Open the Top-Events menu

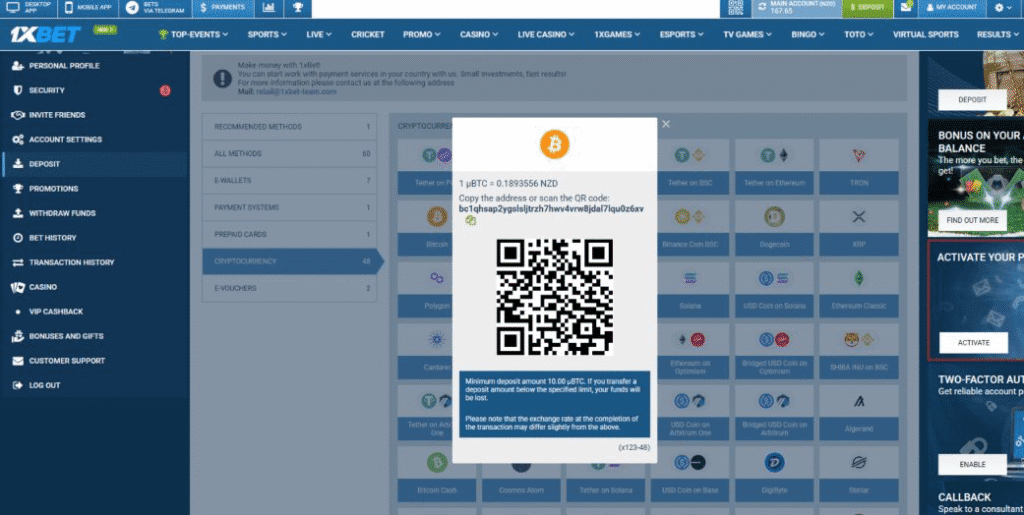[x=194, y=34]
